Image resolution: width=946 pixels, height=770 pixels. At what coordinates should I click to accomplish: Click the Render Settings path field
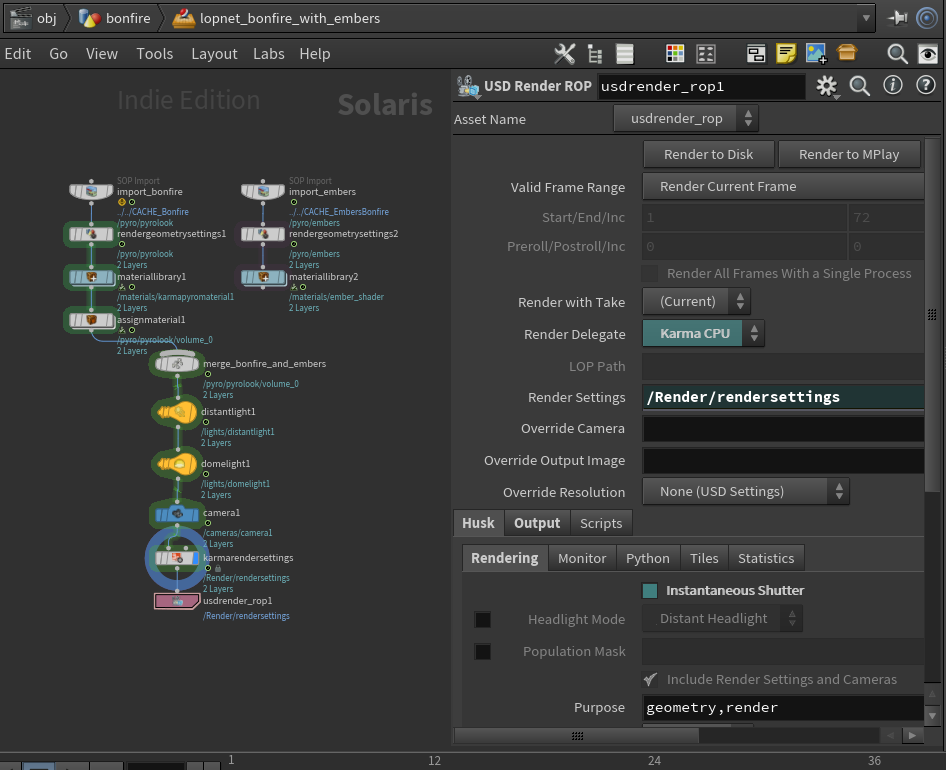coord(783,397)
